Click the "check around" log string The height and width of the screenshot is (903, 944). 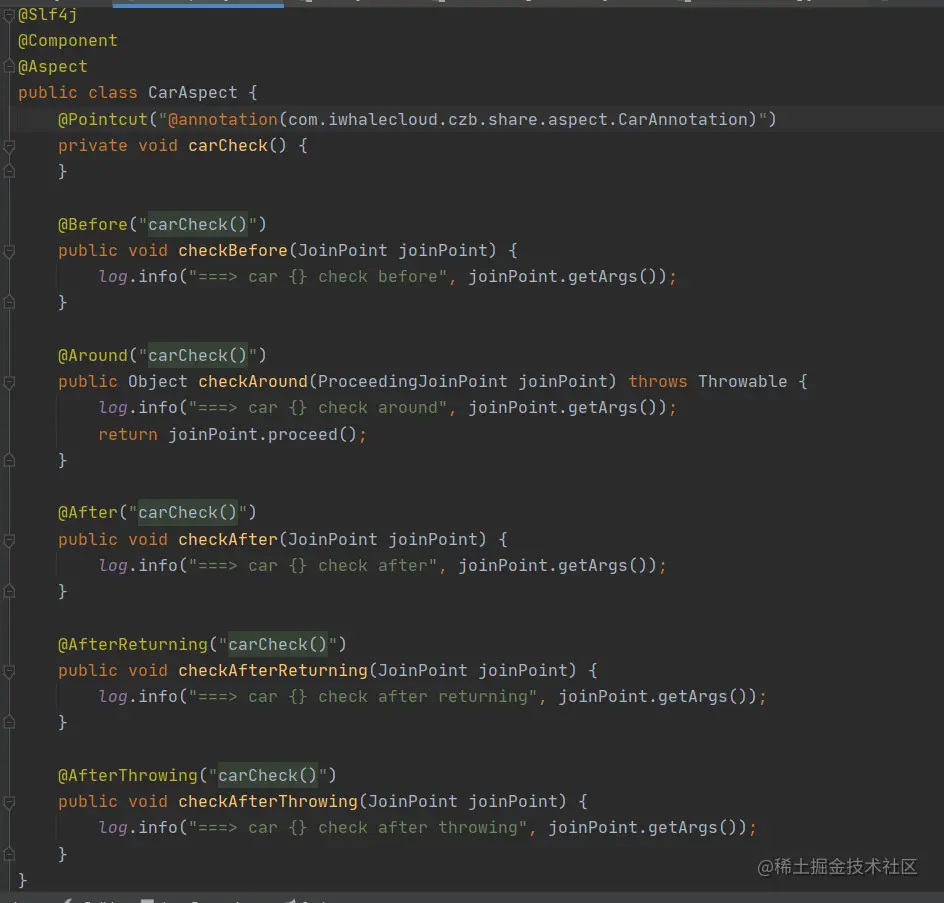pos(318,408)
